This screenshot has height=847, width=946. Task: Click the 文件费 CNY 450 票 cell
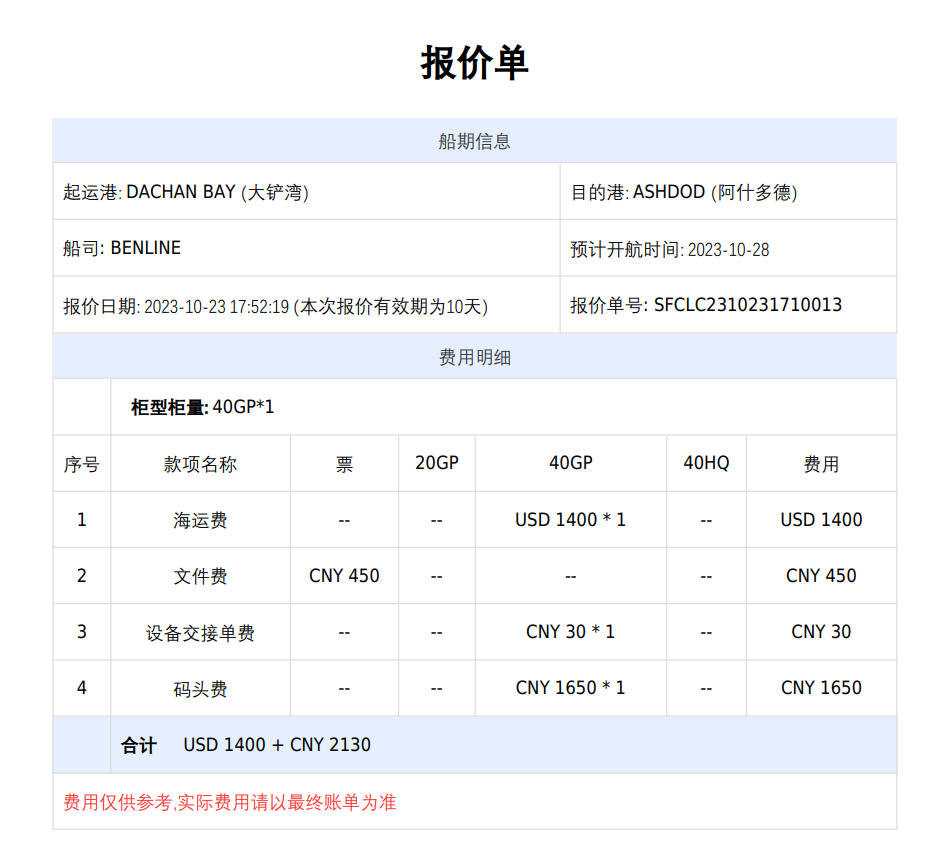click(344, 576)
